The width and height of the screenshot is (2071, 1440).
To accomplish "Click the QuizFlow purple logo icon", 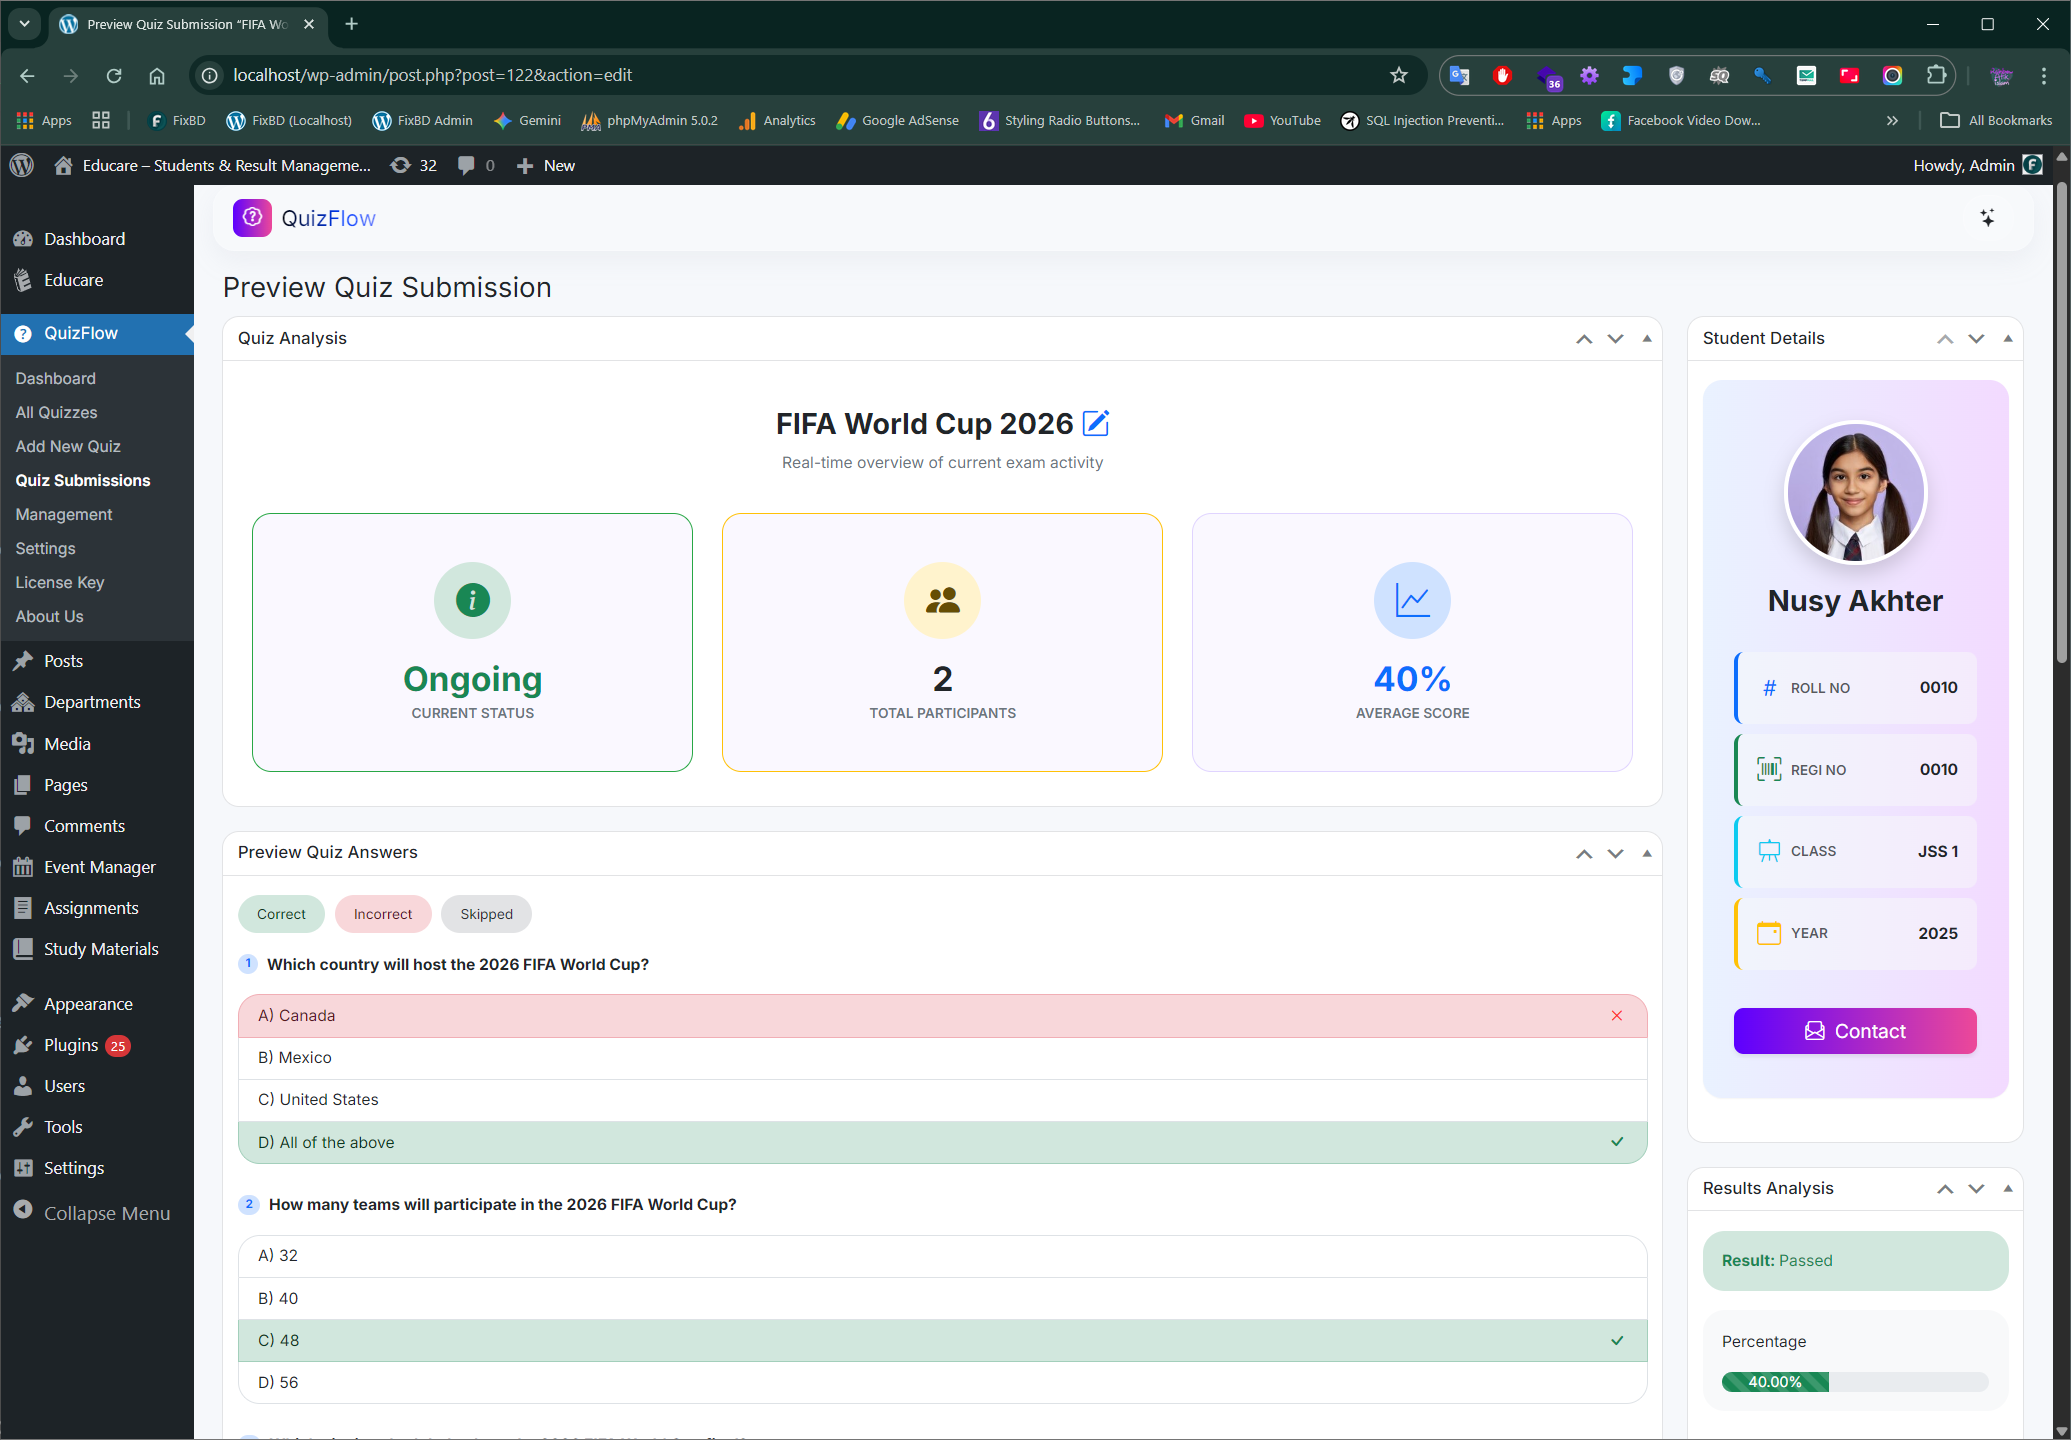I will click(x=252, y=218).
